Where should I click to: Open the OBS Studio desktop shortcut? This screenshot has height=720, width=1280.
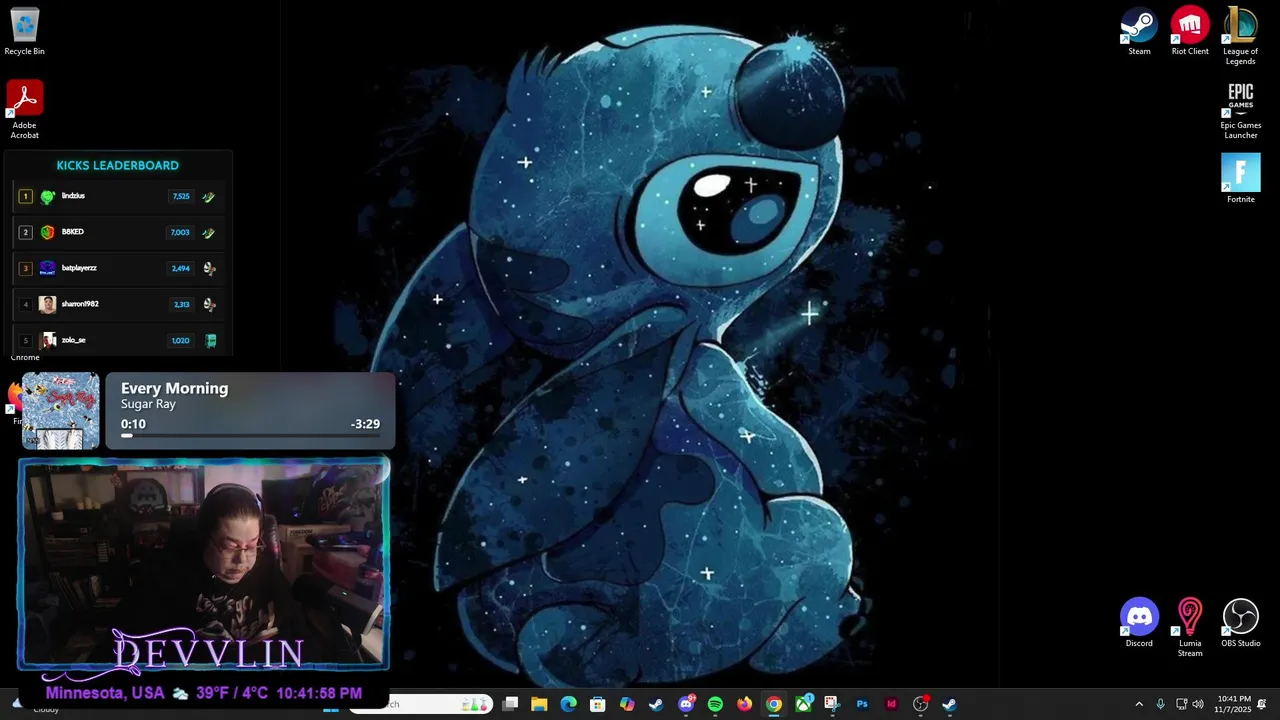1241,624
